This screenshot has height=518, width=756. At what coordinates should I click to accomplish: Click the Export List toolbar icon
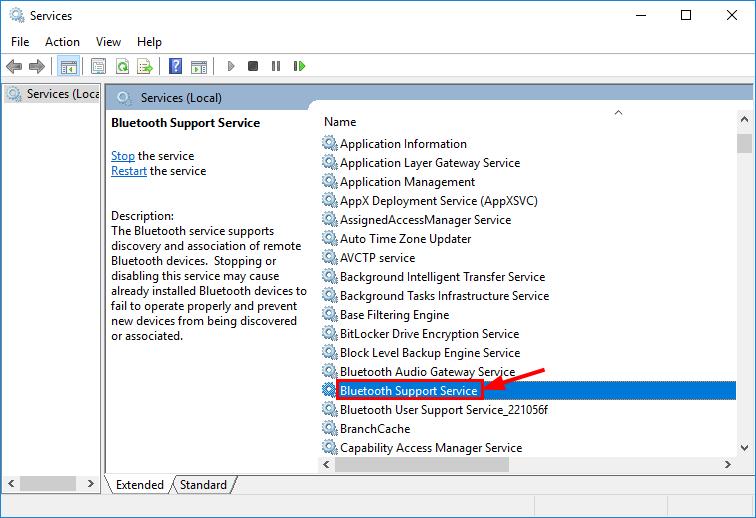(x=145, y=66)
